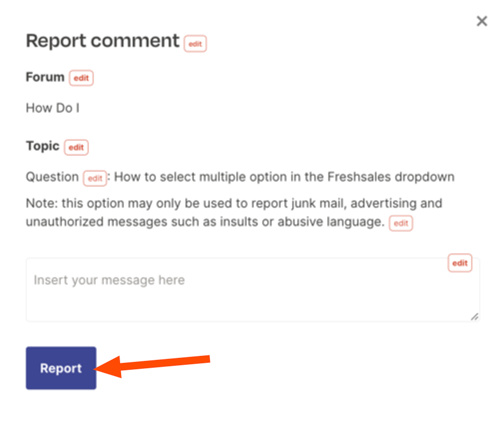Click the Note about junk mail text
This screenshot has height=423, width=504.
click(x=234, y=212)
